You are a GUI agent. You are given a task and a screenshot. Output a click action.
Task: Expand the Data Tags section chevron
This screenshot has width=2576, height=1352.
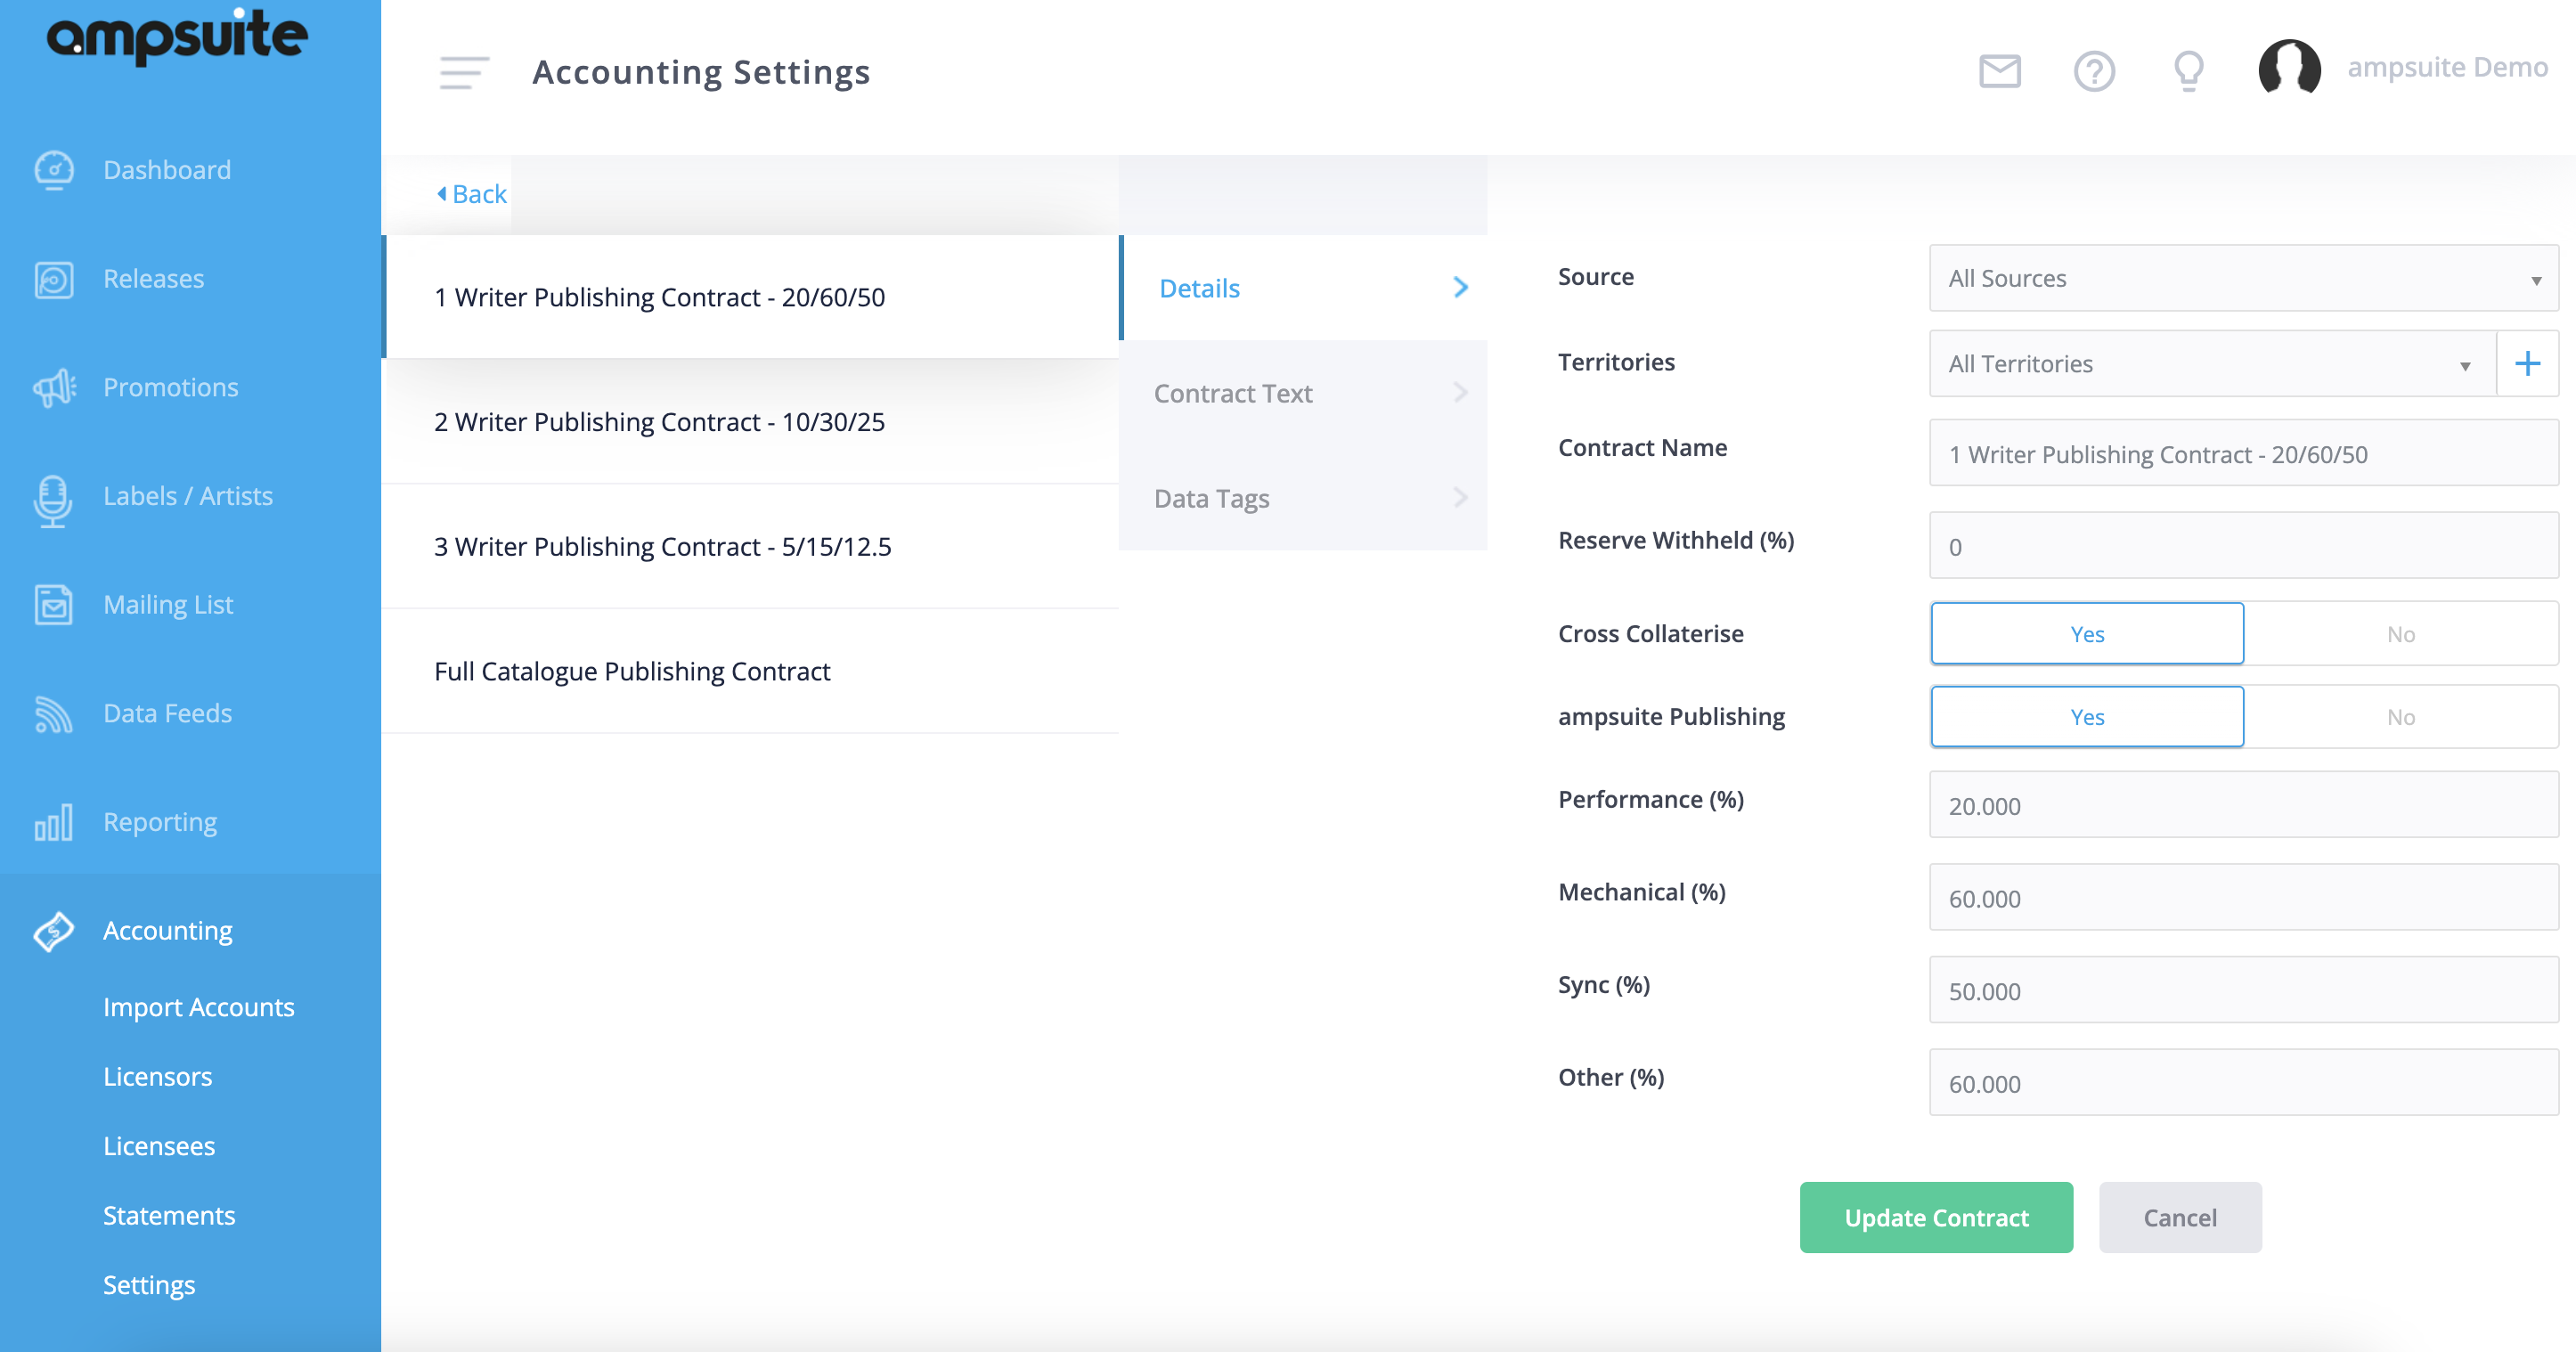pos(1460,497)
